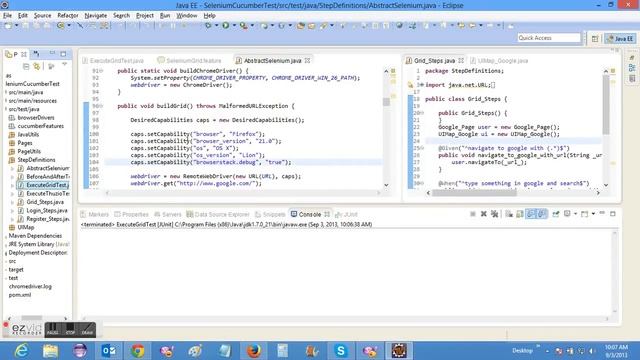Expand Grid_Steps.java node in tree
Viewport: 640px width, 360px height.
pos(13,202)
